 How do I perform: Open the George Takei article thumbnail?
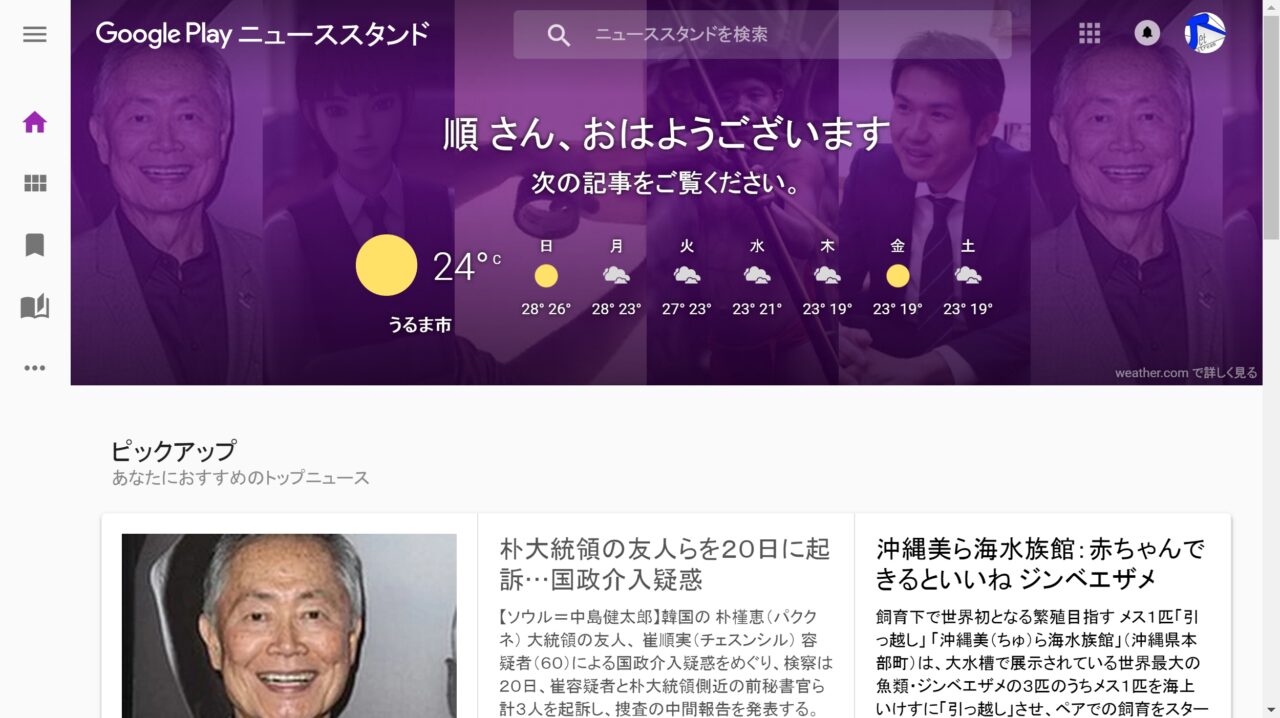point(289,625)
